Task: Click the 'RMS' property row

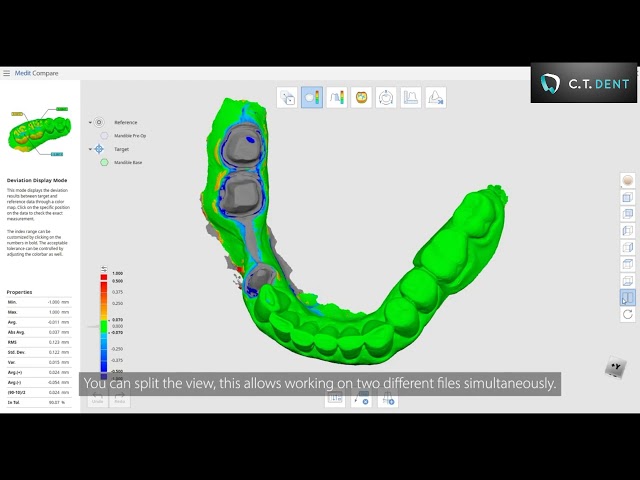Action: (39, 342)
